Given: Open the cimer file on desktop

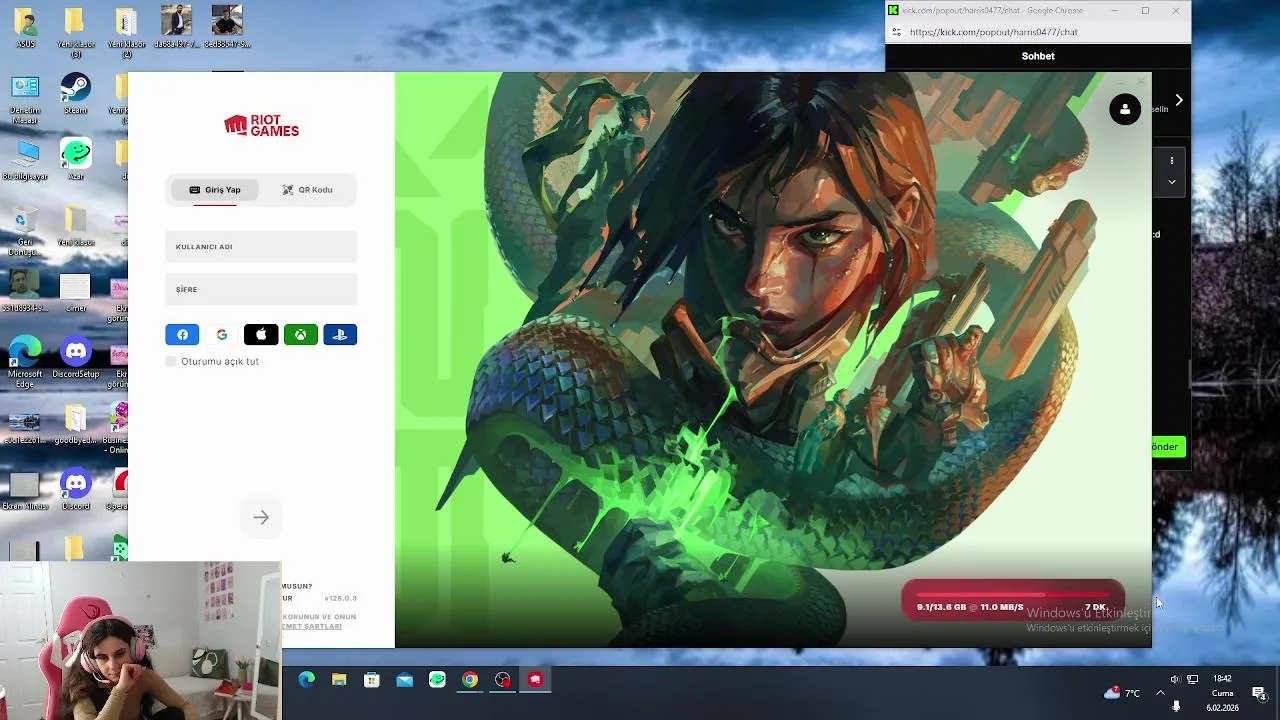Looking at the screenshot, I should click(x=75, y=292).
